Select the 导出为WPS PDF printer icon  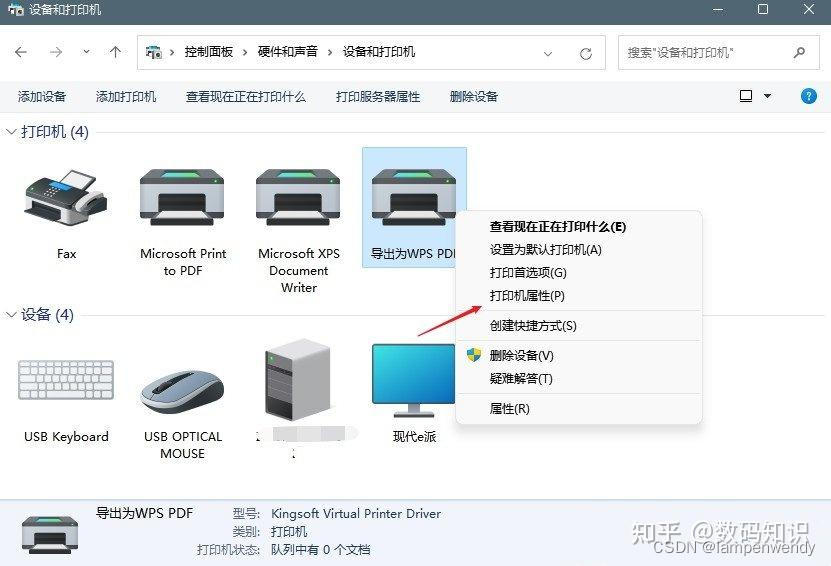click(413, 196)
